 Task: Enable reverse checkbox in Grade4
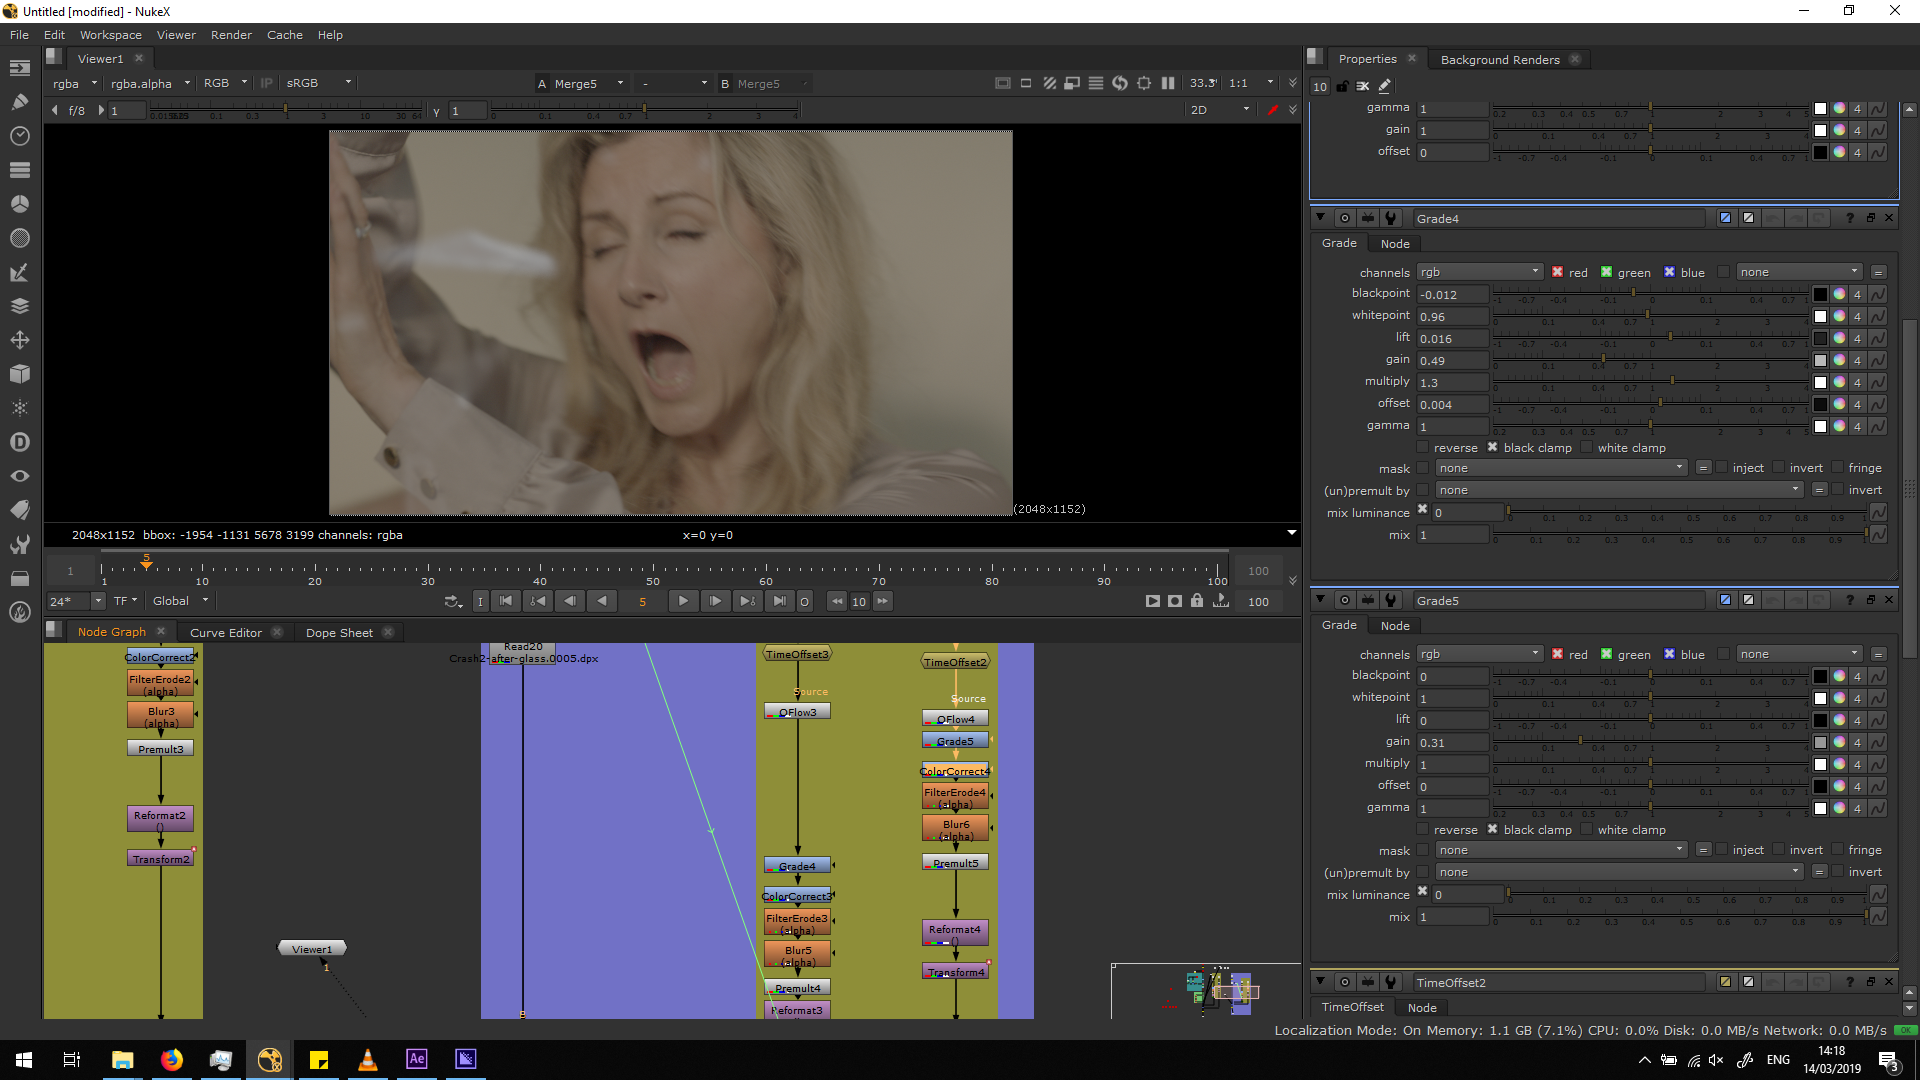click(1423, 448)
